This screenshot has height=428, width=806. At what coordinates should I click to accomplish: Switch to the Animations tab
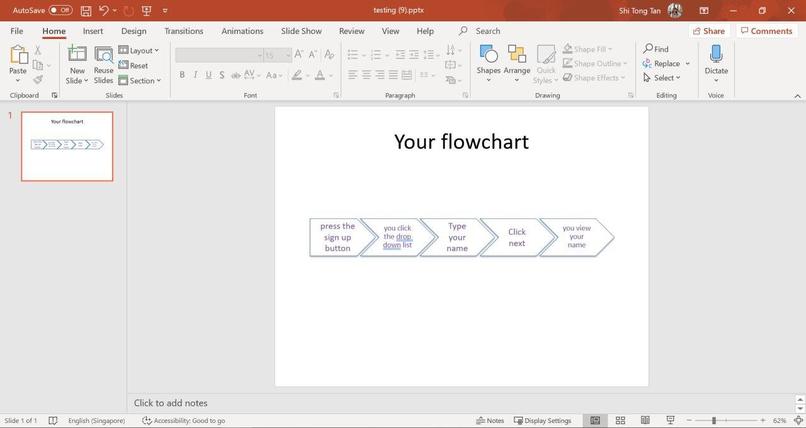tap(243, 31)
